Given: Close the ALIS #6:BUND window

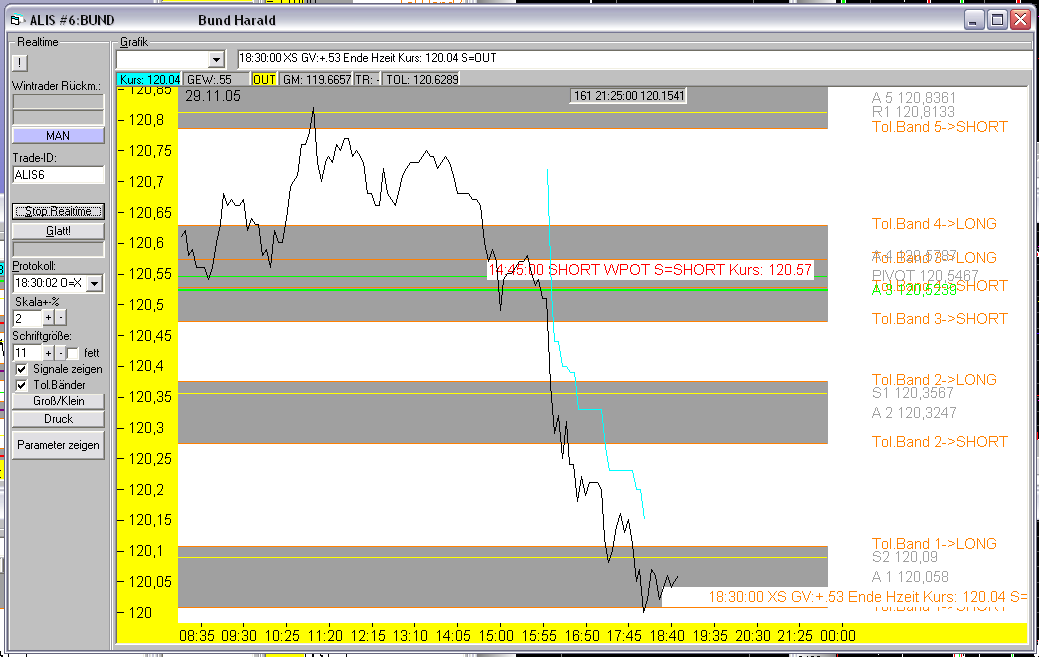Looking at the screenshot, I should (1019, 20).
